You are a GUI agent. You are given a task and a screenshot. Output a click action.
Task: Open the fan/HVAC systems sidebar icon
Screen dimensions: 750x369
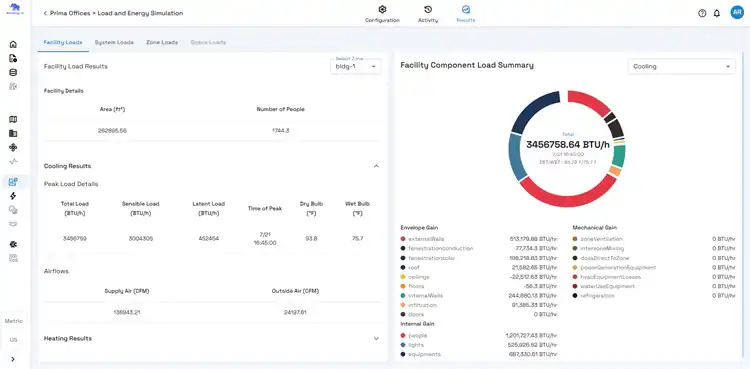(13, 147)
